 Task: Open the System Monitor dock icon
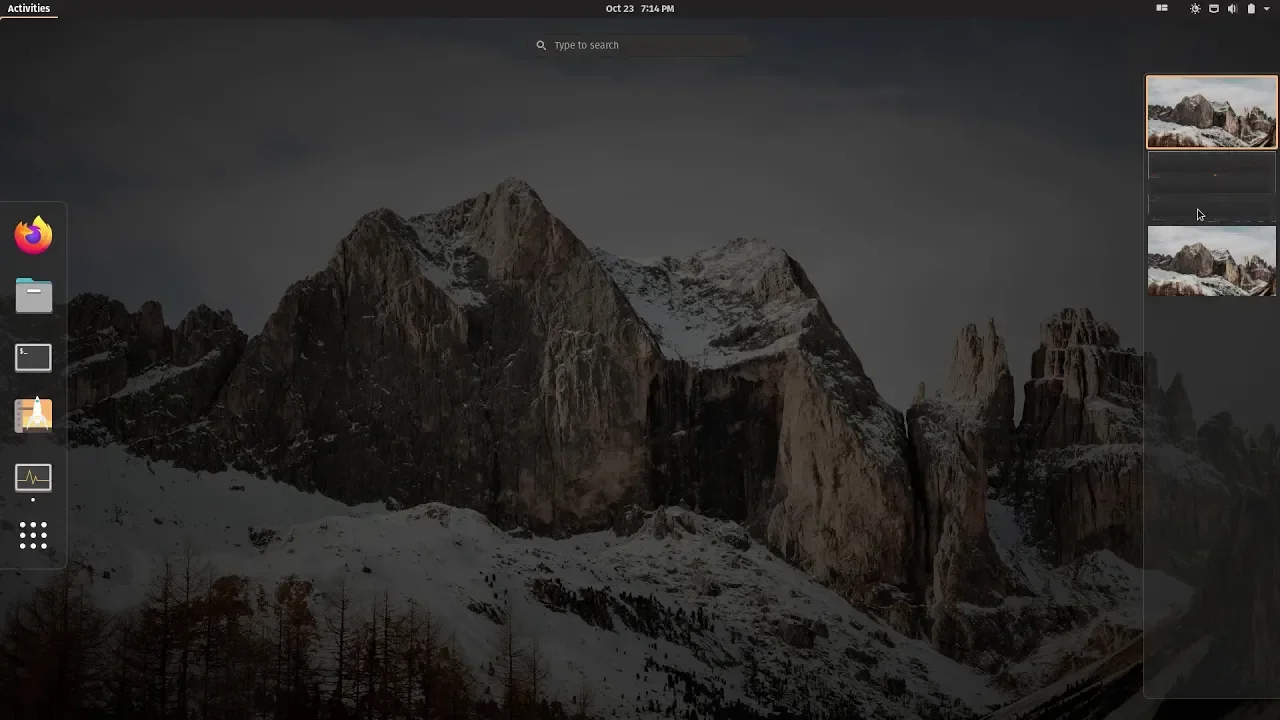point(33,478)
